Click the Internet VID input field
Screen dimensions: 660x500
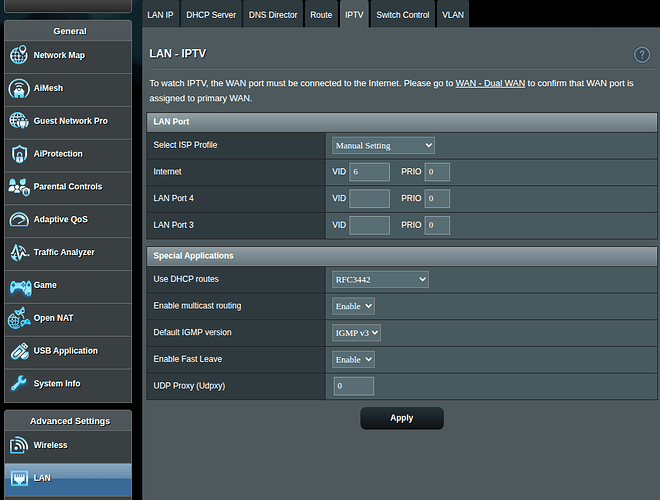point(369,172)
